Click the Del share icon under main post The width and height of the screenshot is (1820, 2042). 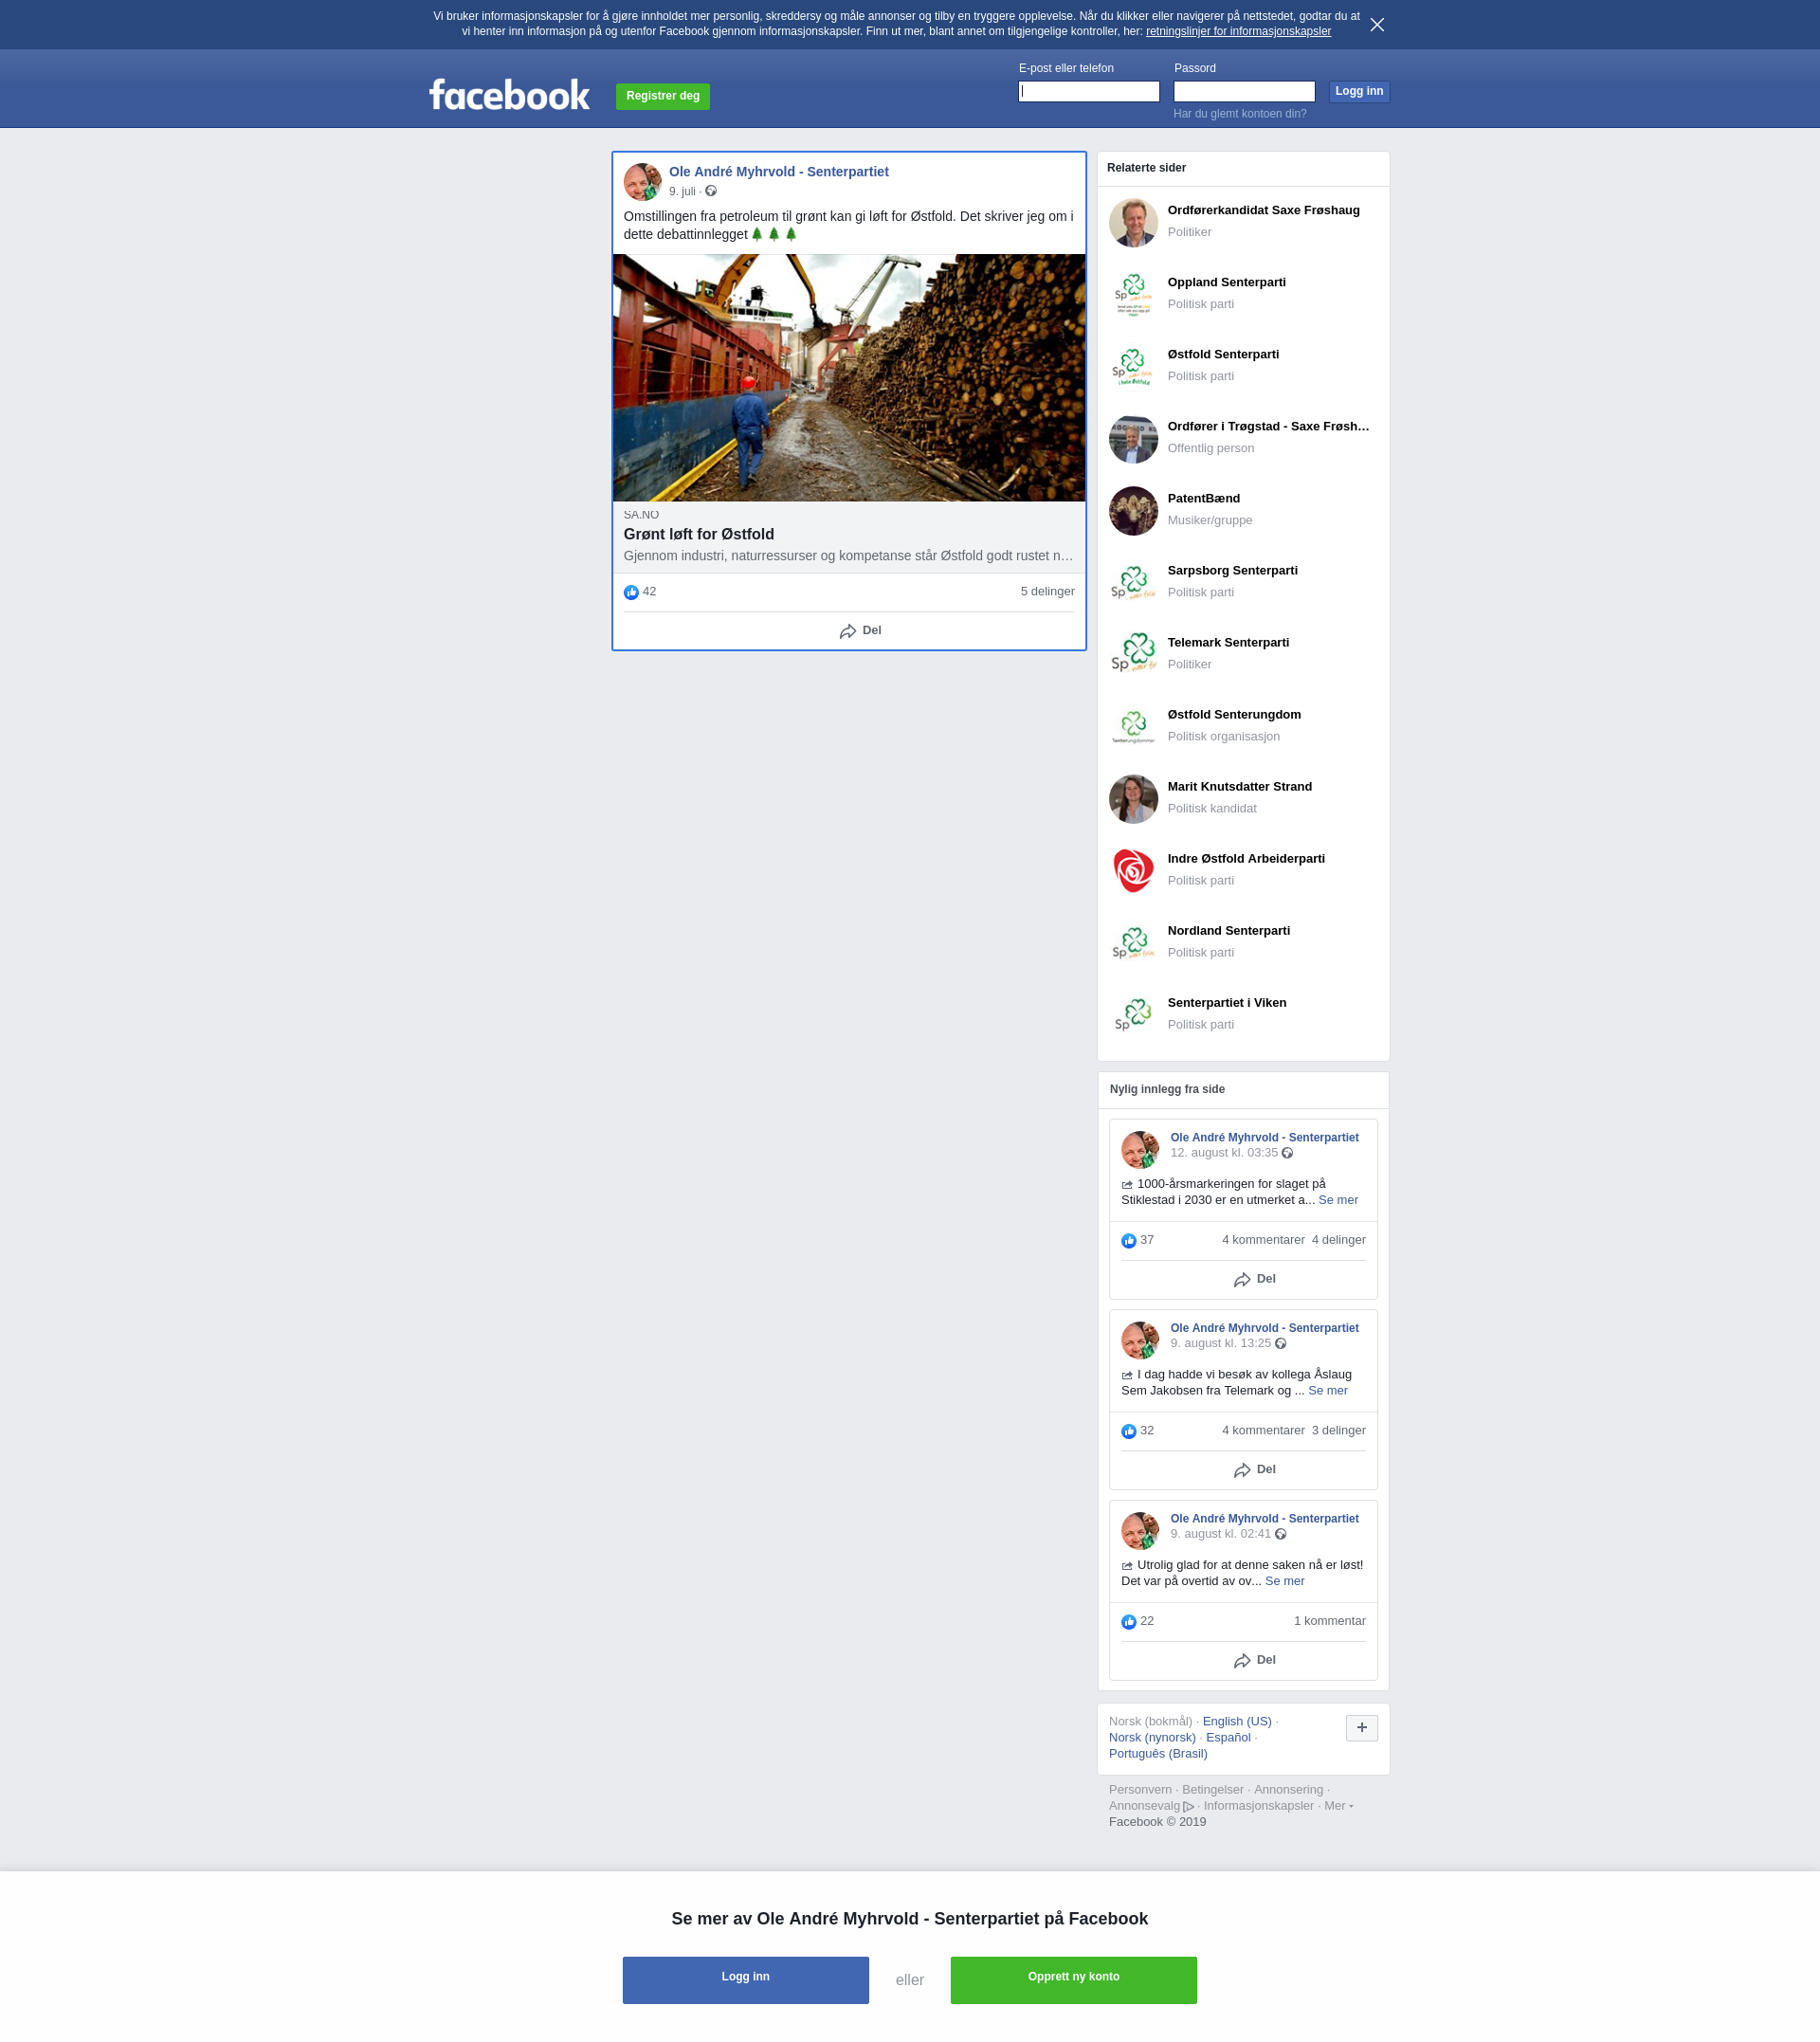849,631
